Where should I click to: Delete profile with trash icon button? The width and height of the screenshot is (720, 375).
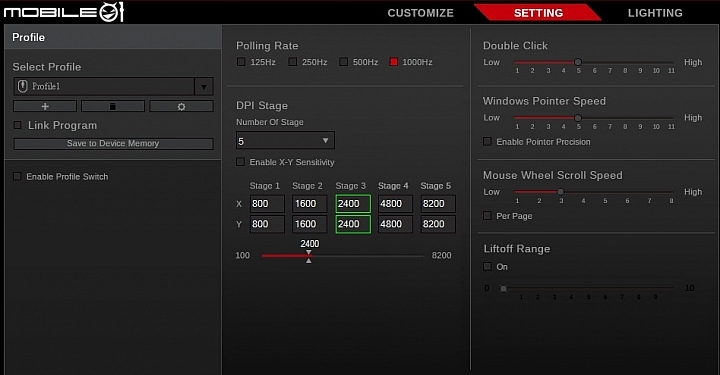point(113,106)
